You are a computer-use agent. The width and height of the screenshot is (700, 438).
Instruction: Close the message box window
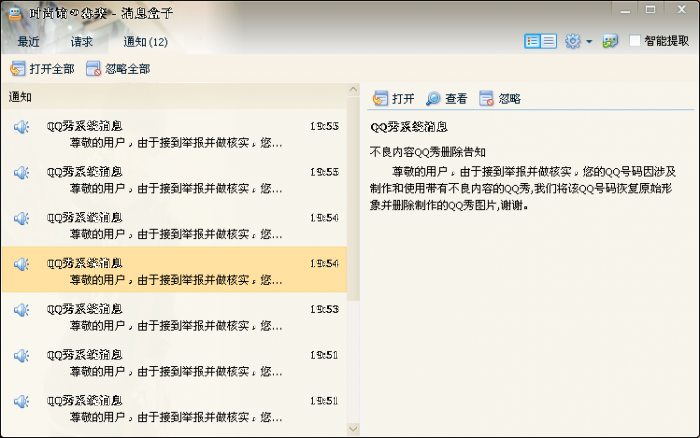681,9
